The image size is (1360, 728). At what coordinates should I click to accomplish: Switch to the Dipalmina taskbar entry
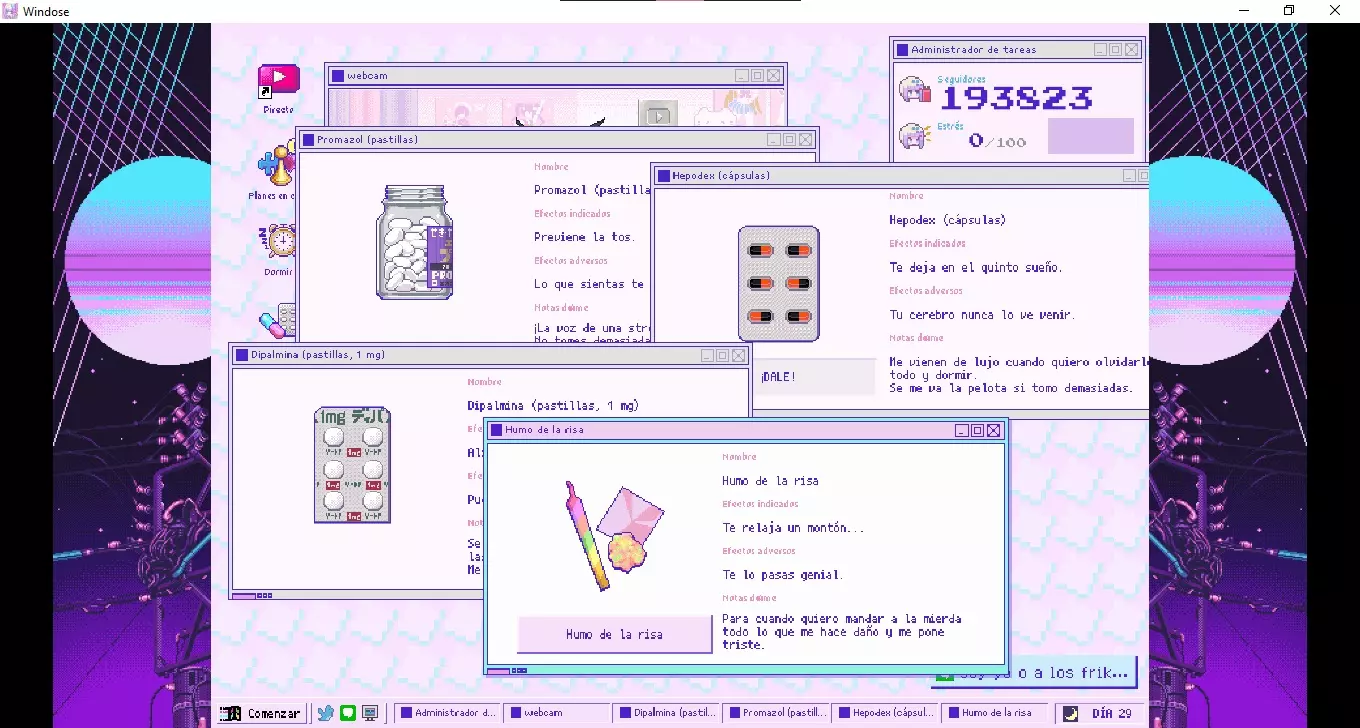[667, 713]
